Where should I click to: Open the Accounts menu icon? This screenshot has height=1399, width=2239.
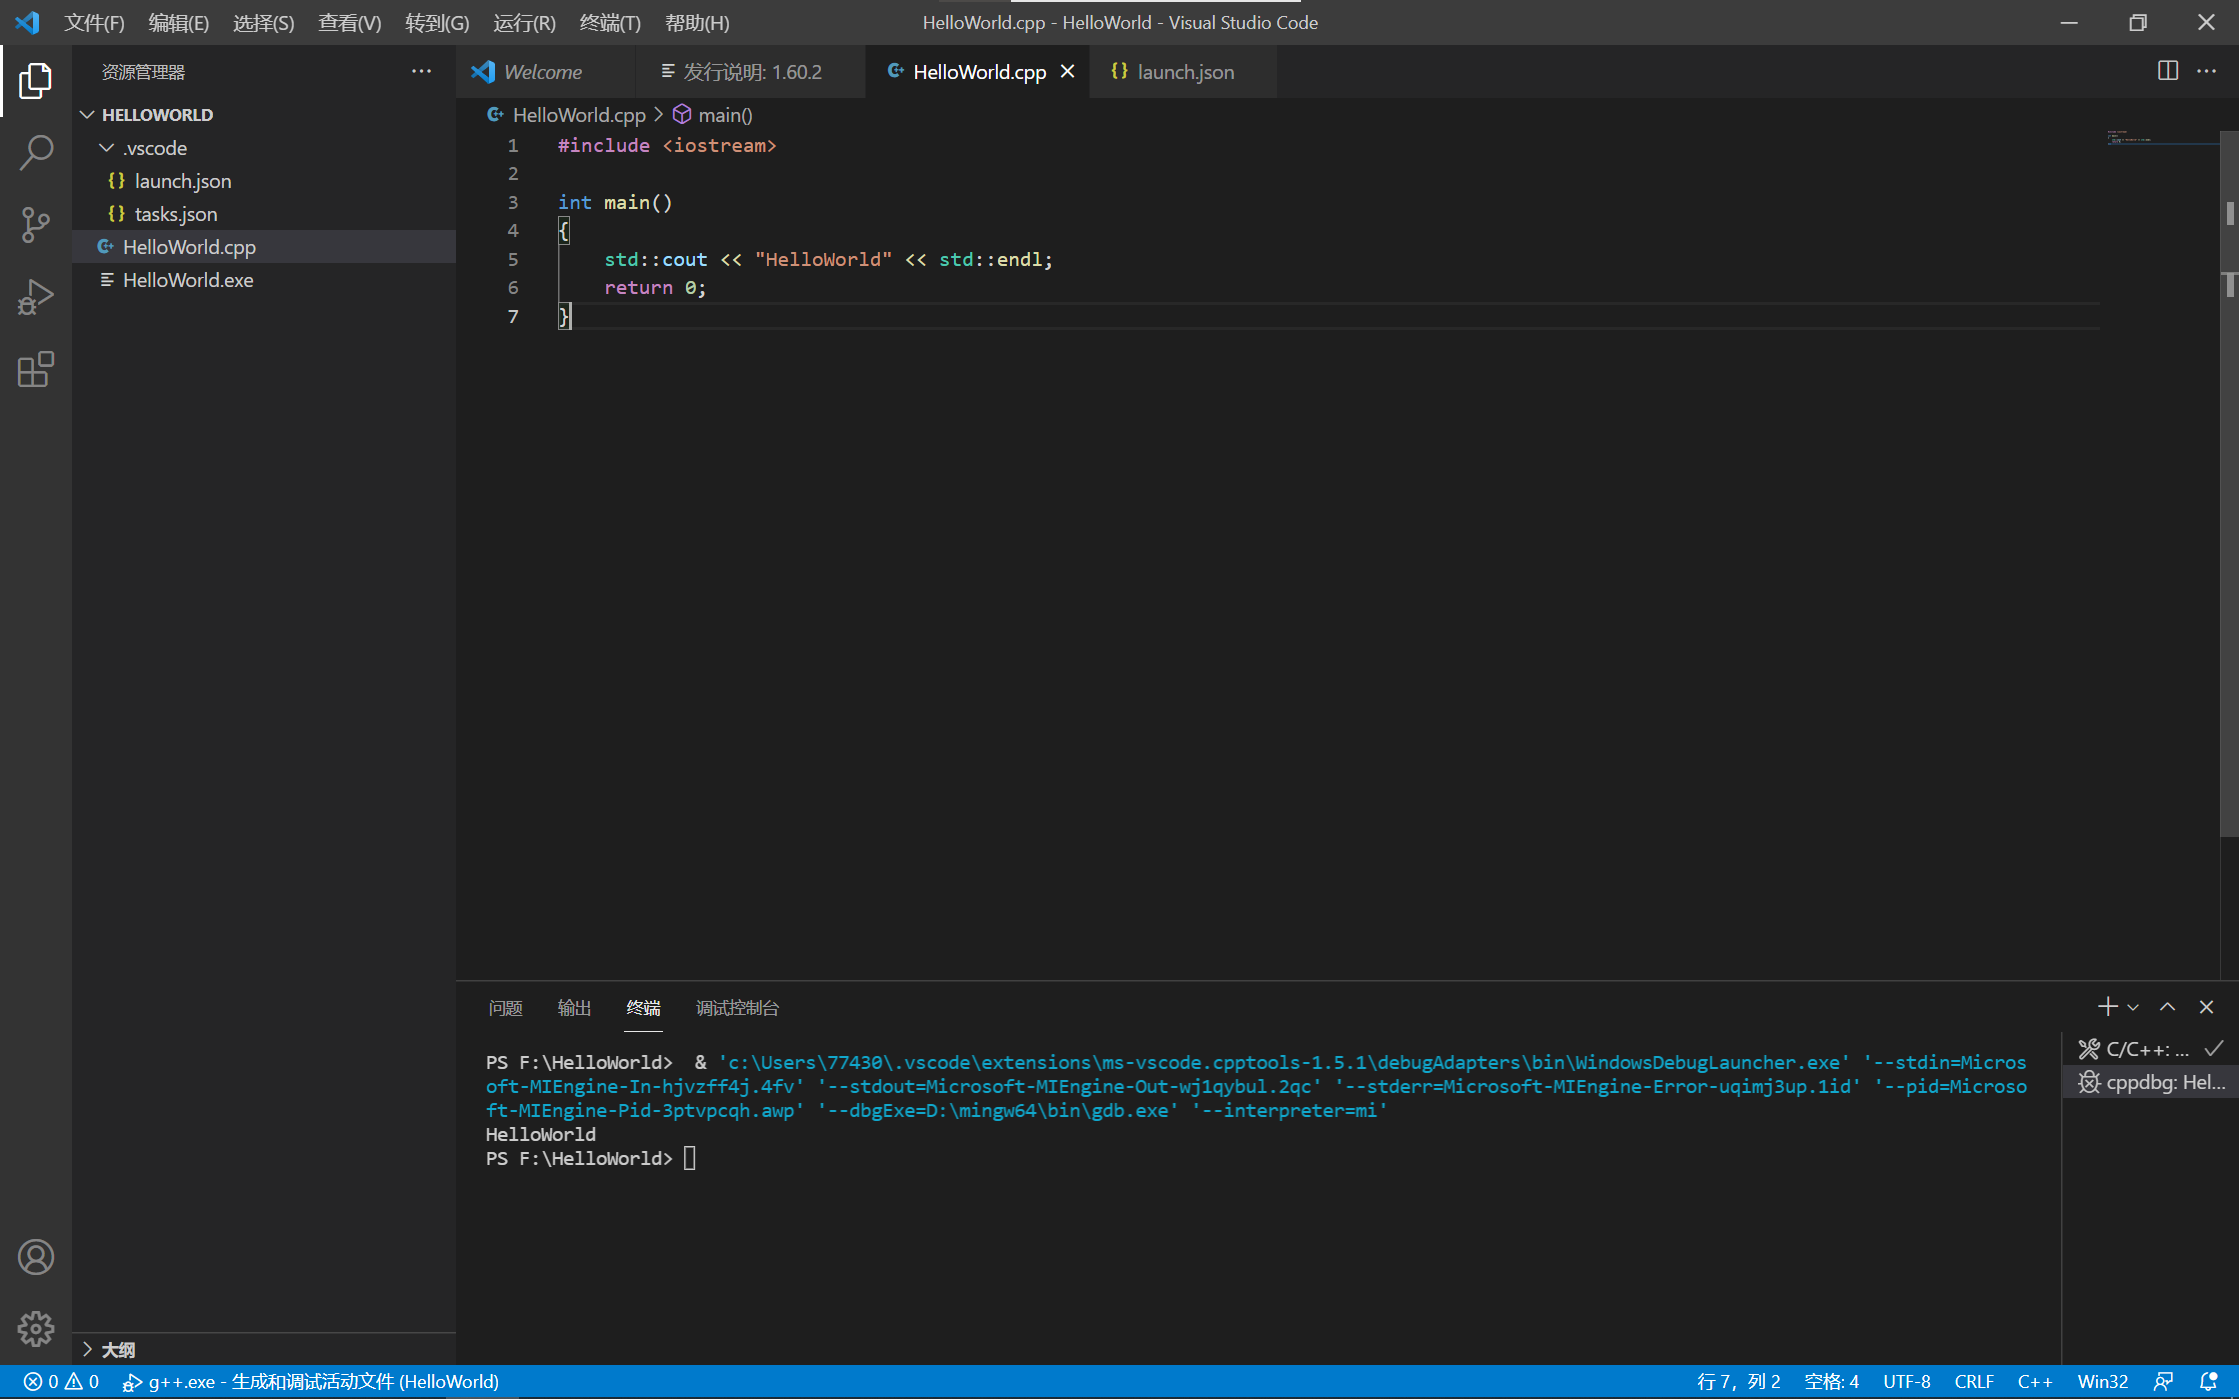click(x=36, y=1257)
